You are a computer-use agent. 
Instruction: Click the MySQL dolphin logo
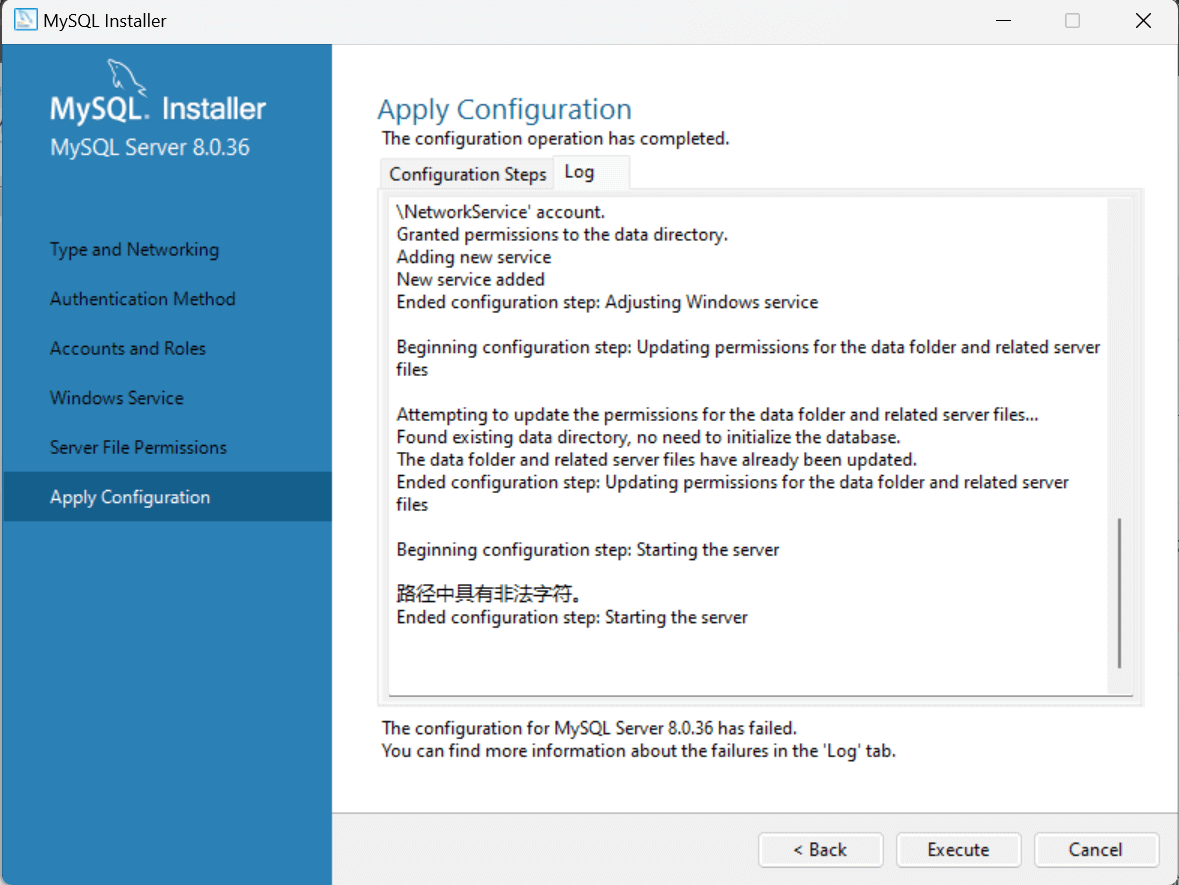point(126,76)
